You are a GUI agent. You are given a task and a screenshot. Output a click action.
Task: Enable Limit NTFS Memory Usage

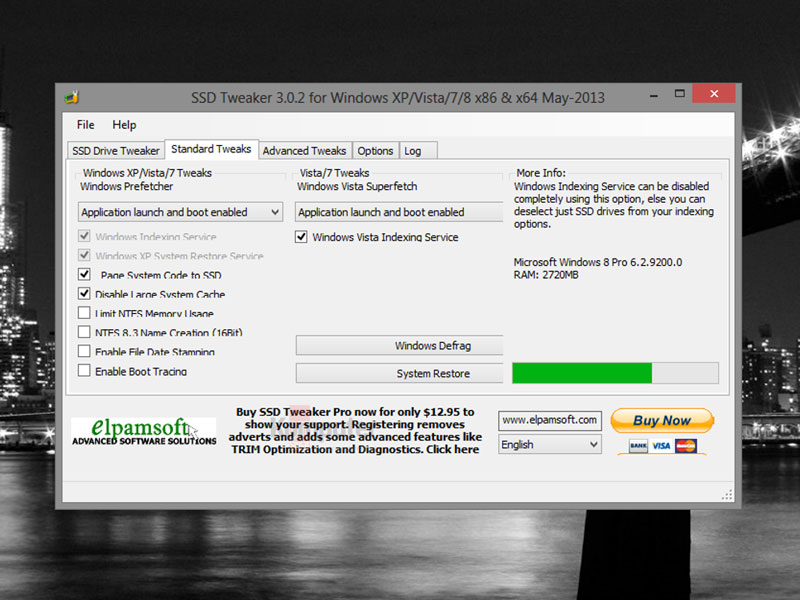coord(84,312)
